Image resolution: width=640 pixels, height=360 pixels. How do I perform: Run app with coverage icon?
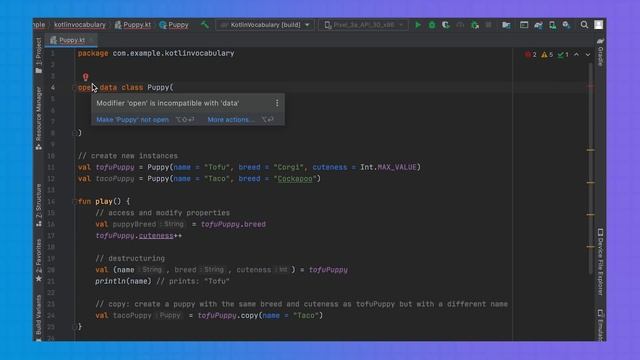pyautogui.click(x=446, y=25)
